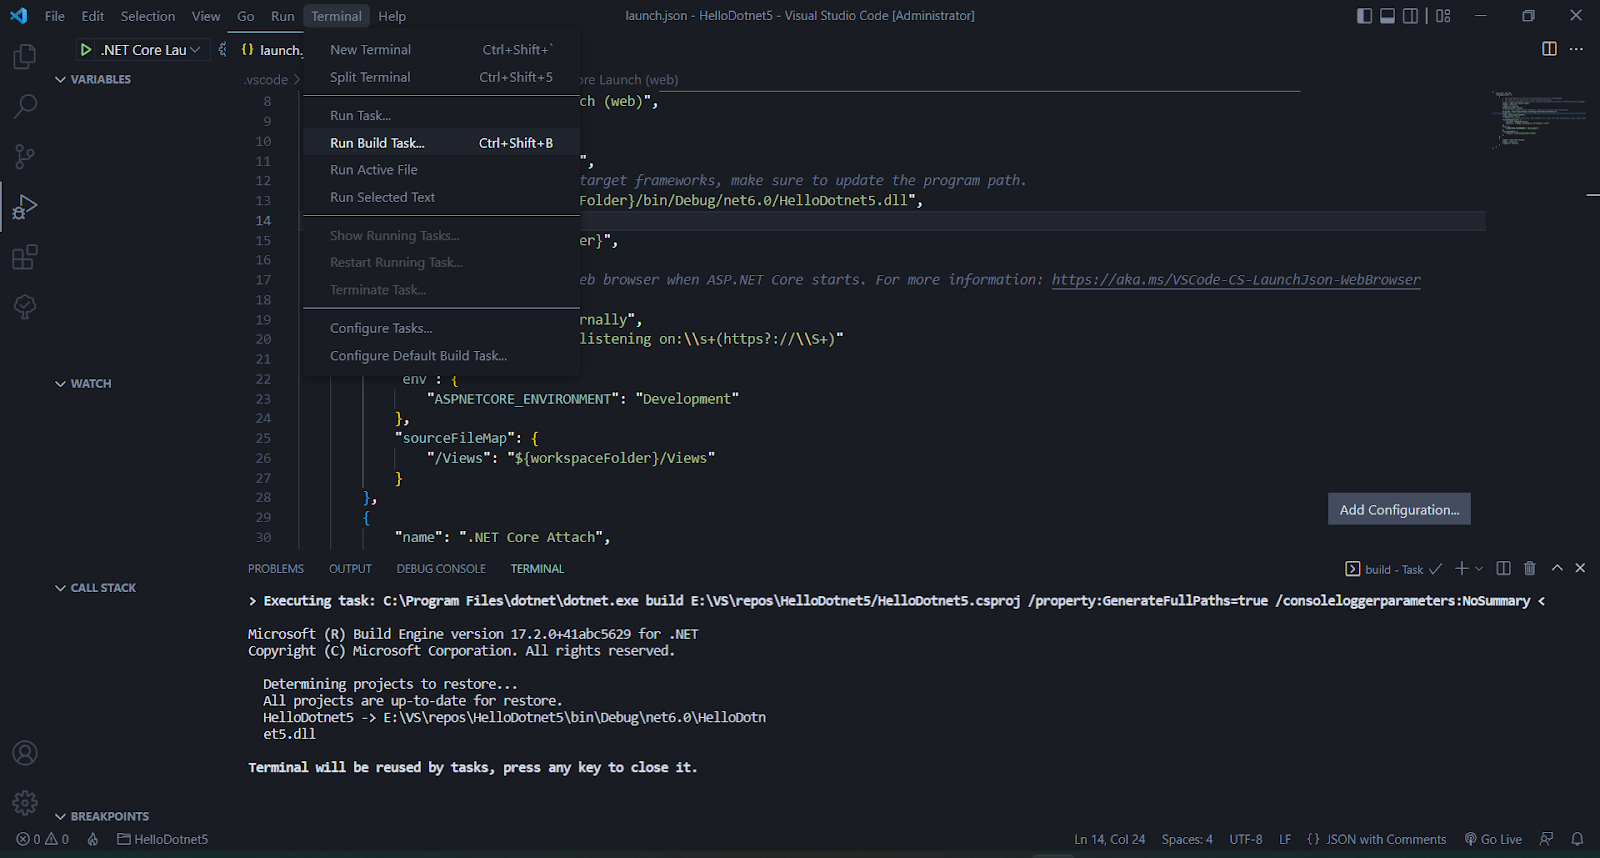Viewport: 1600px width, 858px height.
Task: Open the Selection menu
Action: coord(148,16)
